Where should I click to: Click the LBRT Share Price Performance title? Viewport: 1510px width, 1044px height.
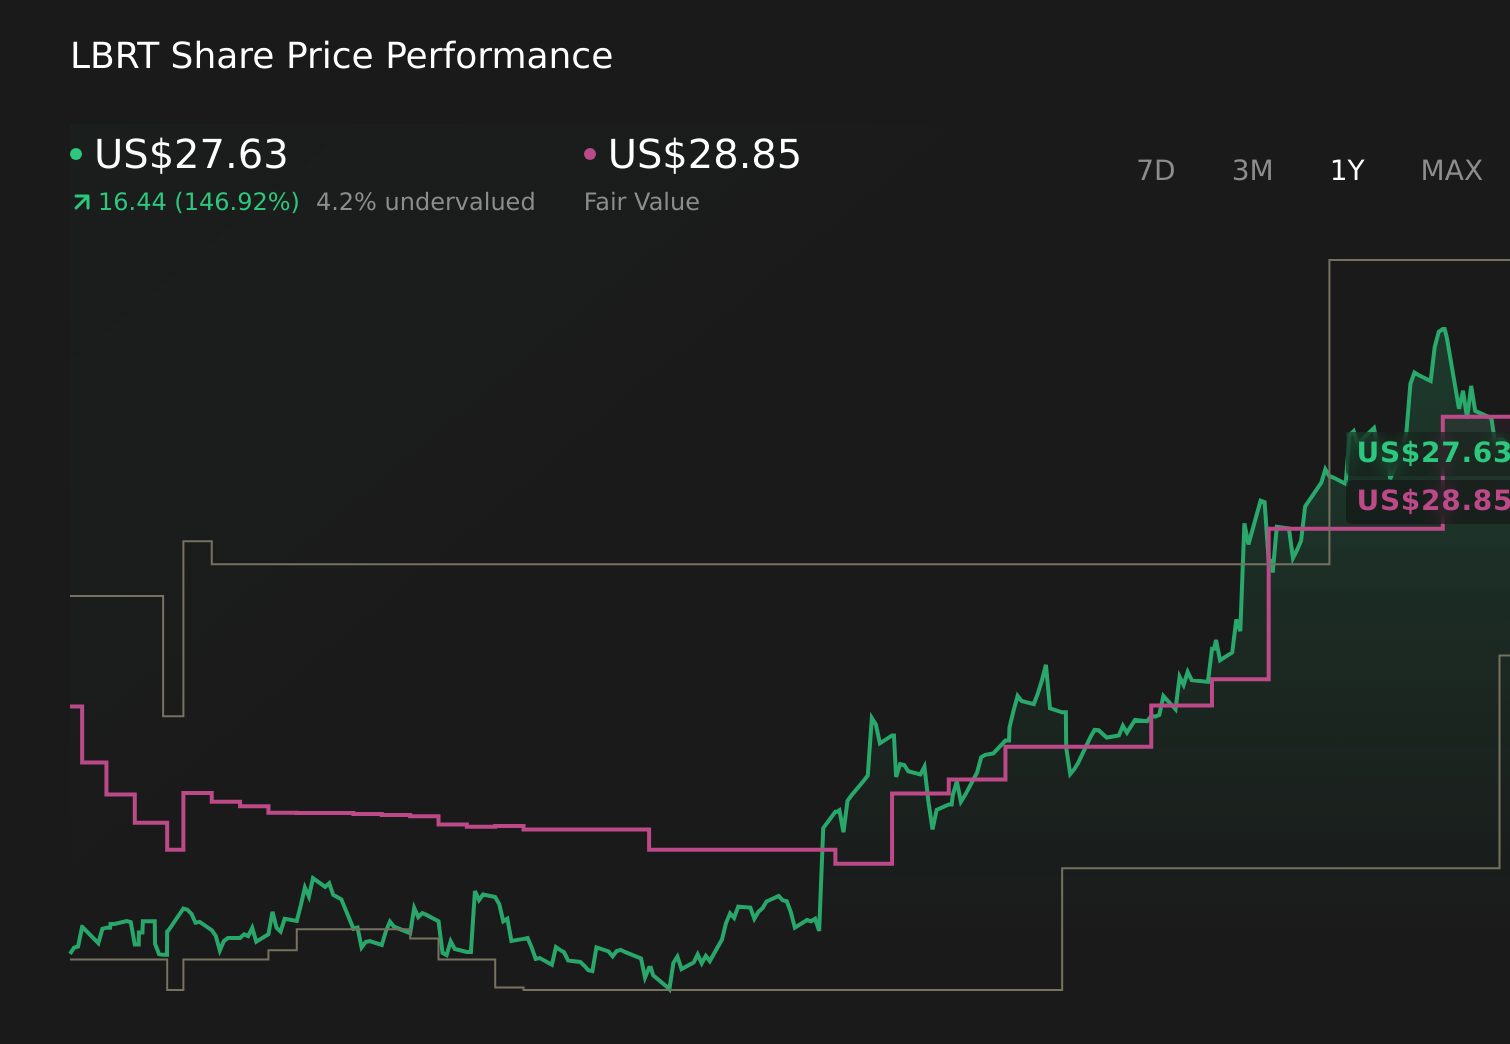(341, 55)
